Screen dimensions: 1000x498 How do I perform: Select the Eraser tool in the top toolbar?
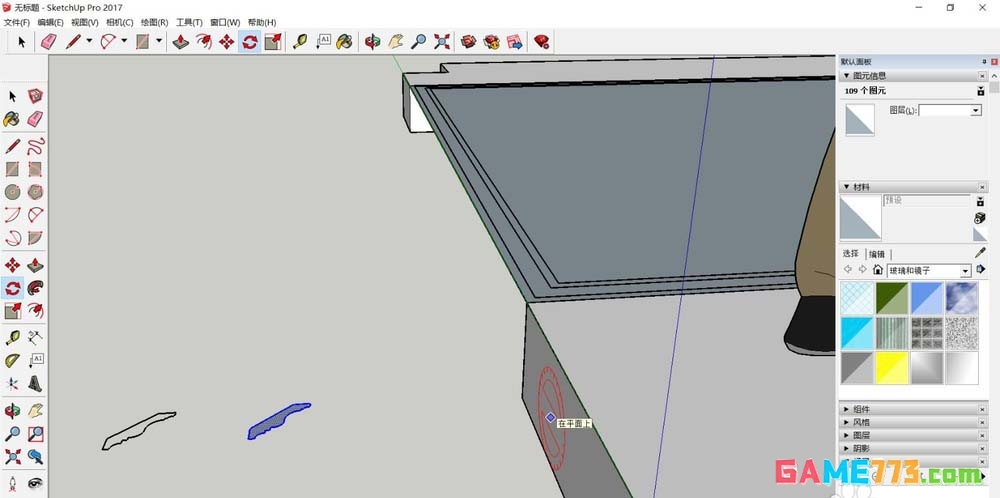pos(48,42)
